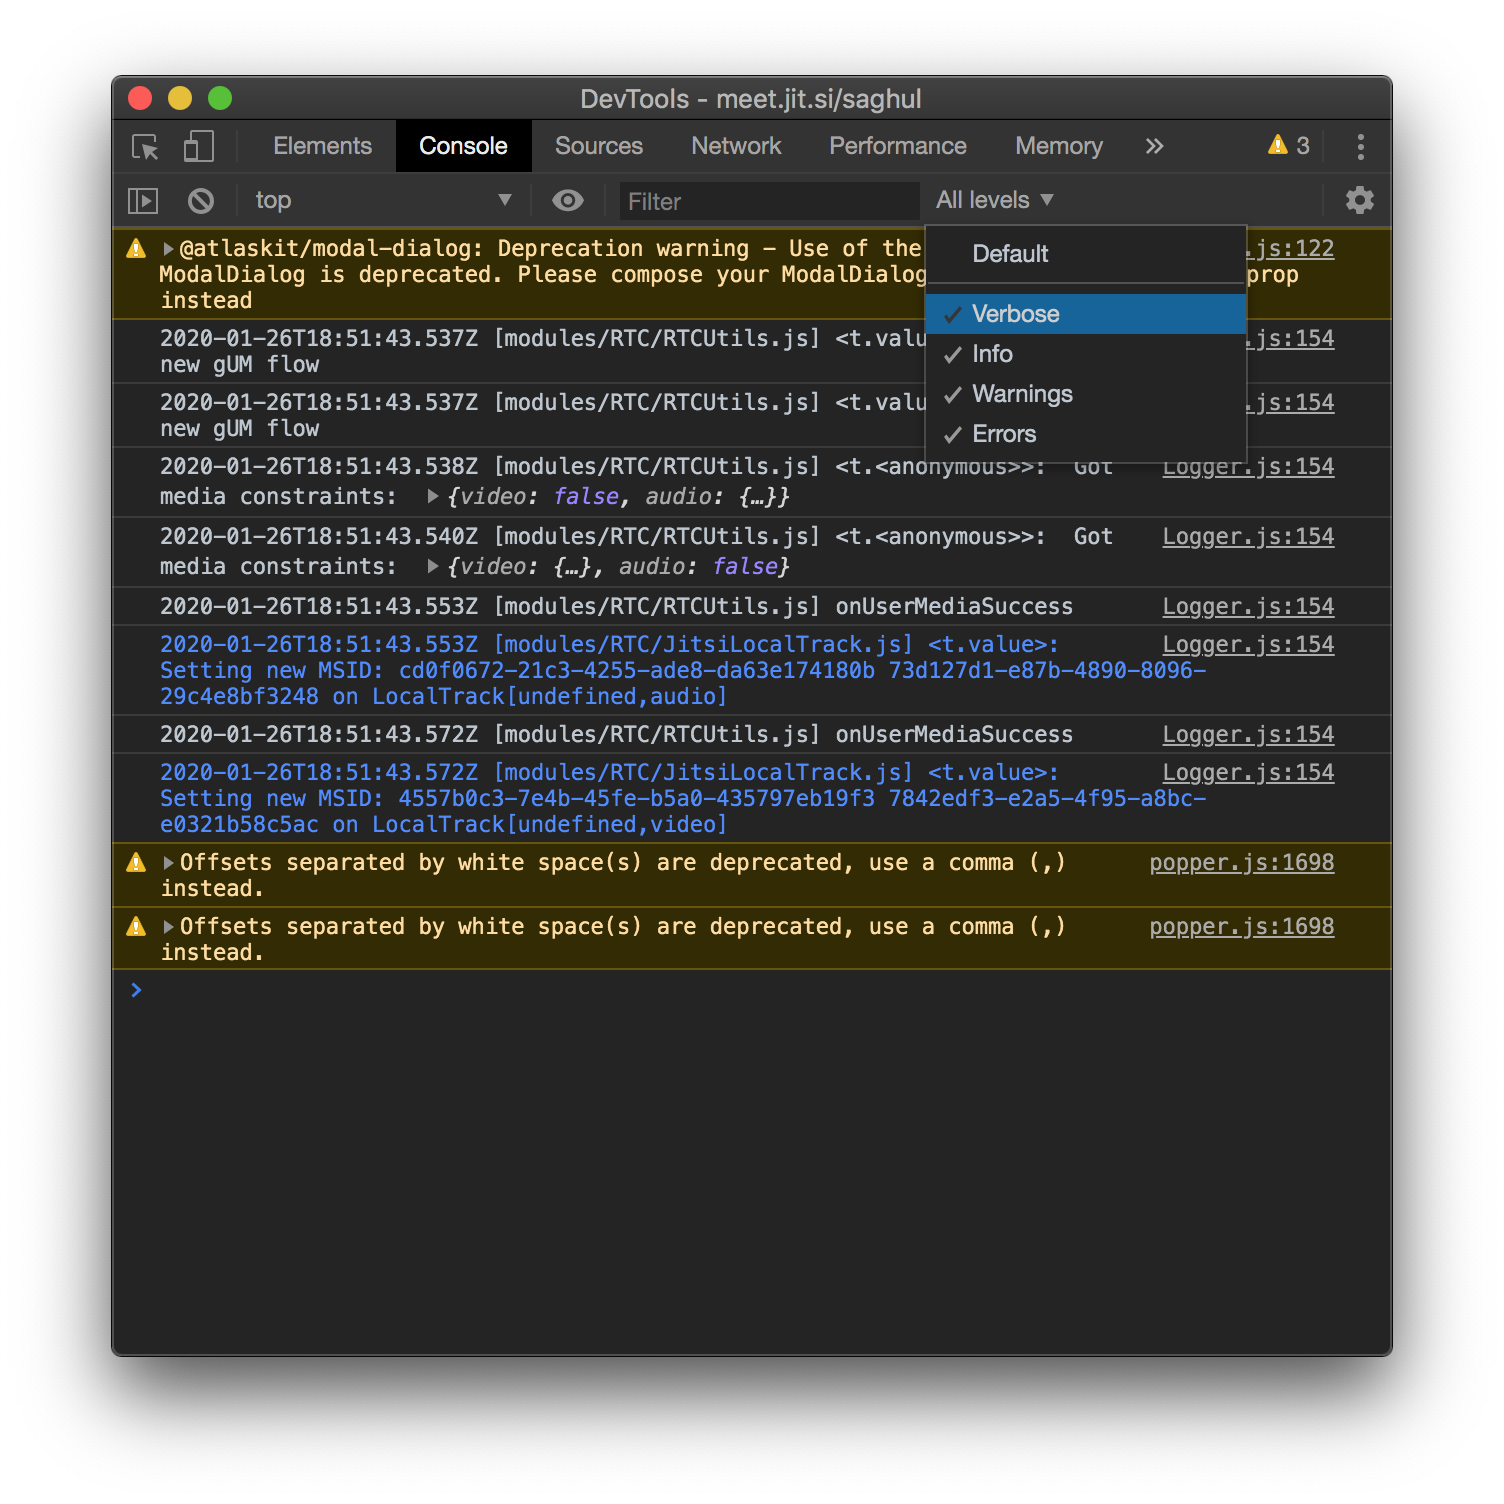
Task: Activate the inspect element picker icon
Action: coord(146,147)
